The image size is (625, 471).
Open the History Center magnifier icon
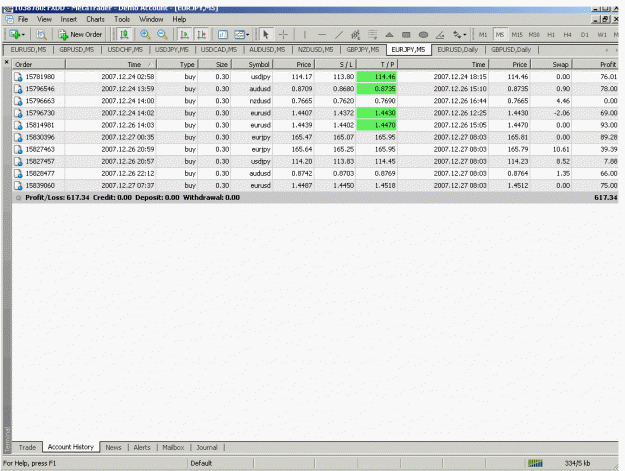pyautogui.click(x=41, y=35)
